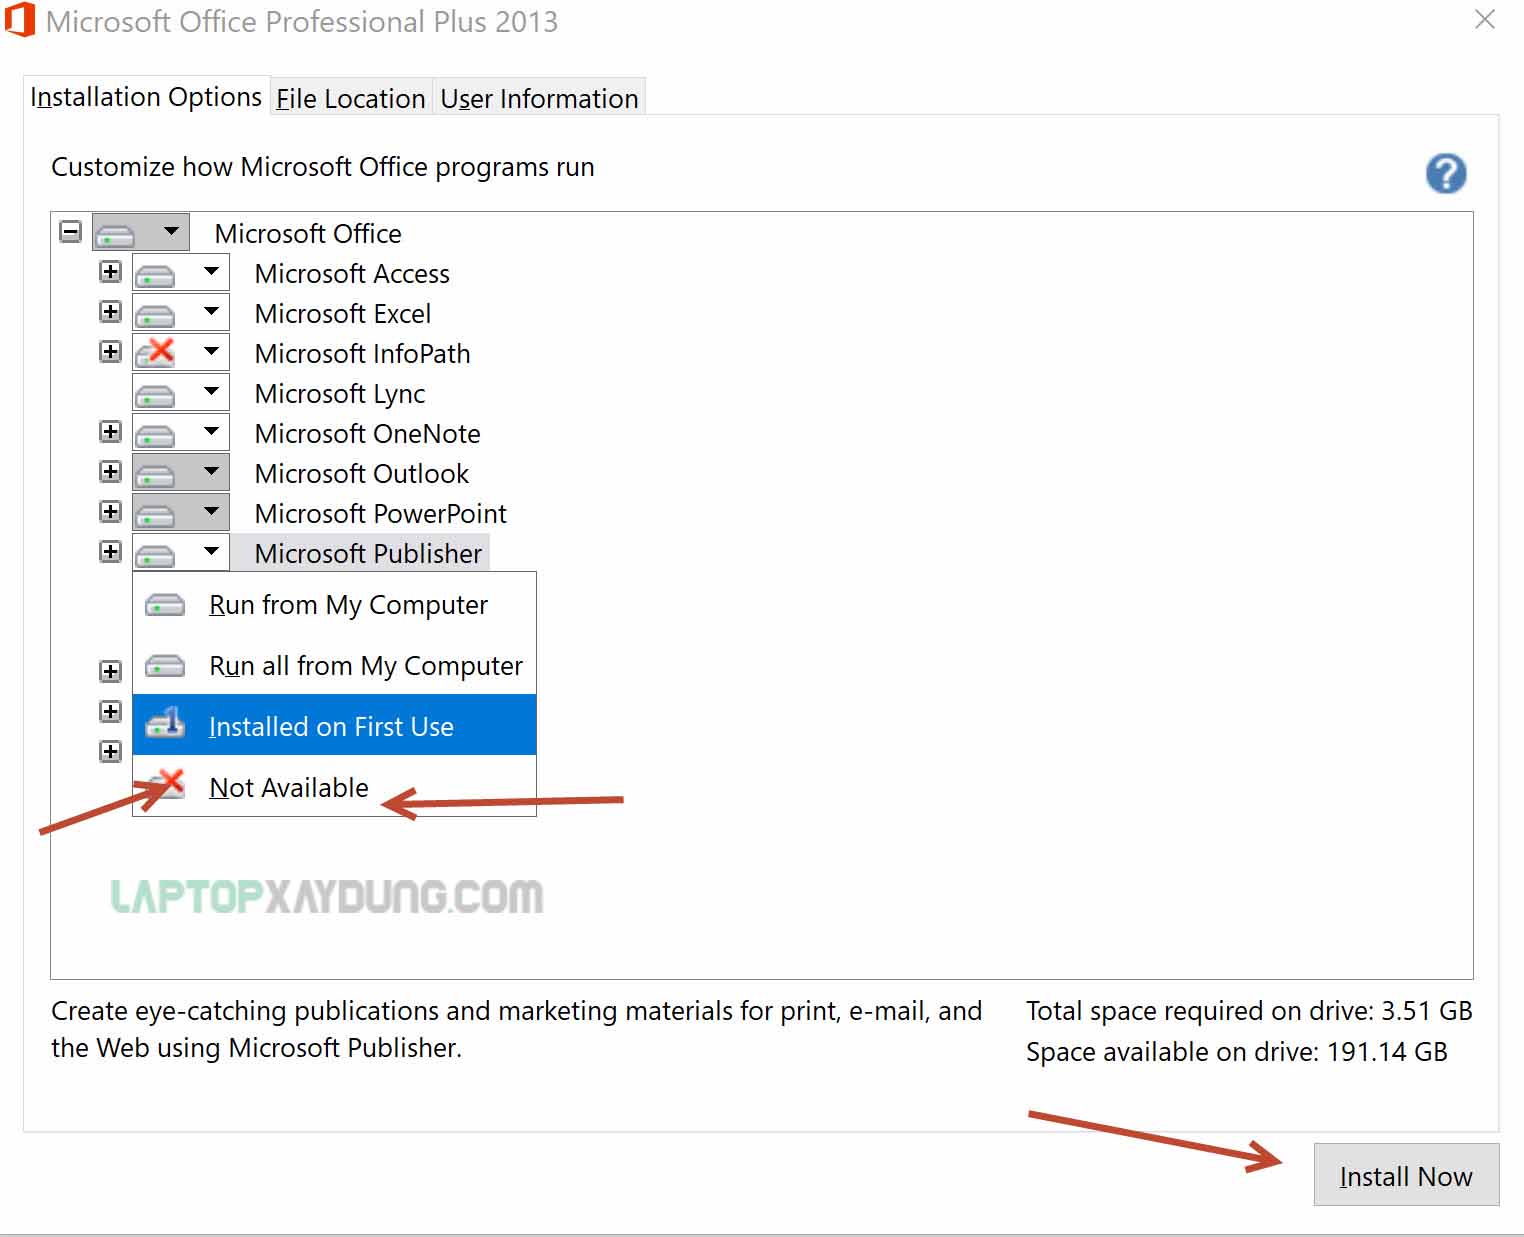The height and width of the screenshot is (1237, 1524).
Task: Click 'Customize how Microsoft Office programs run' heading
Action: pyautogui.click(x=323, y=167)
